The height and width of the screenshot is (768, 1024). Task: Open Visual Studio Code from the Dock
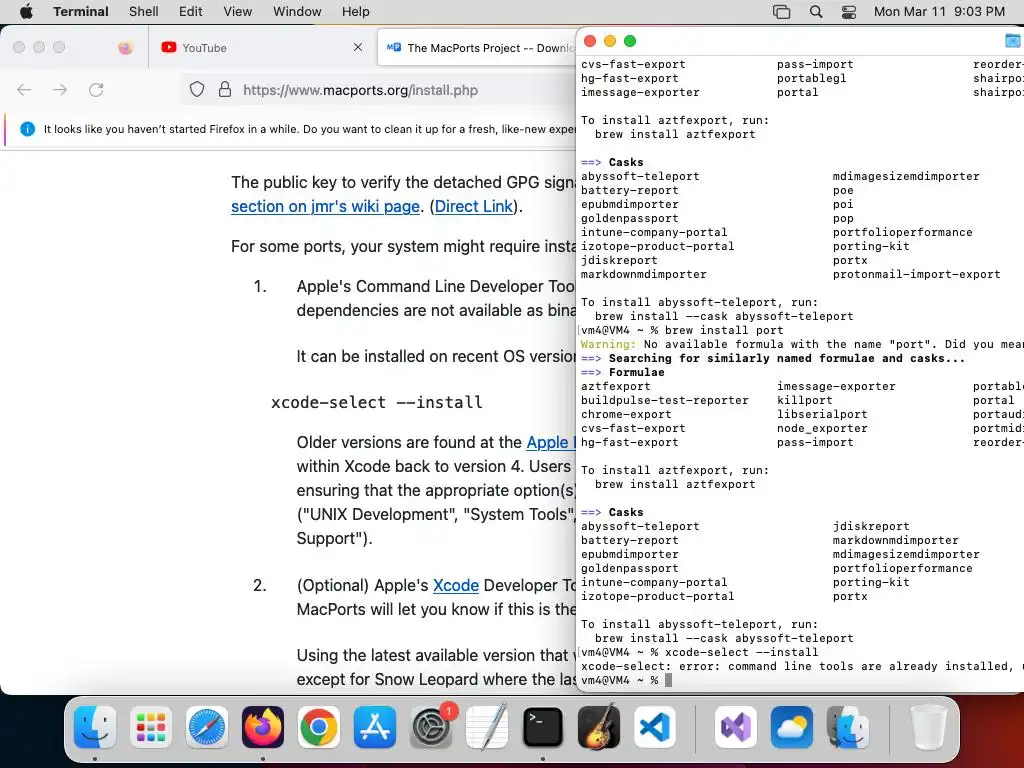pyautogui.click(x=655, y=727)
